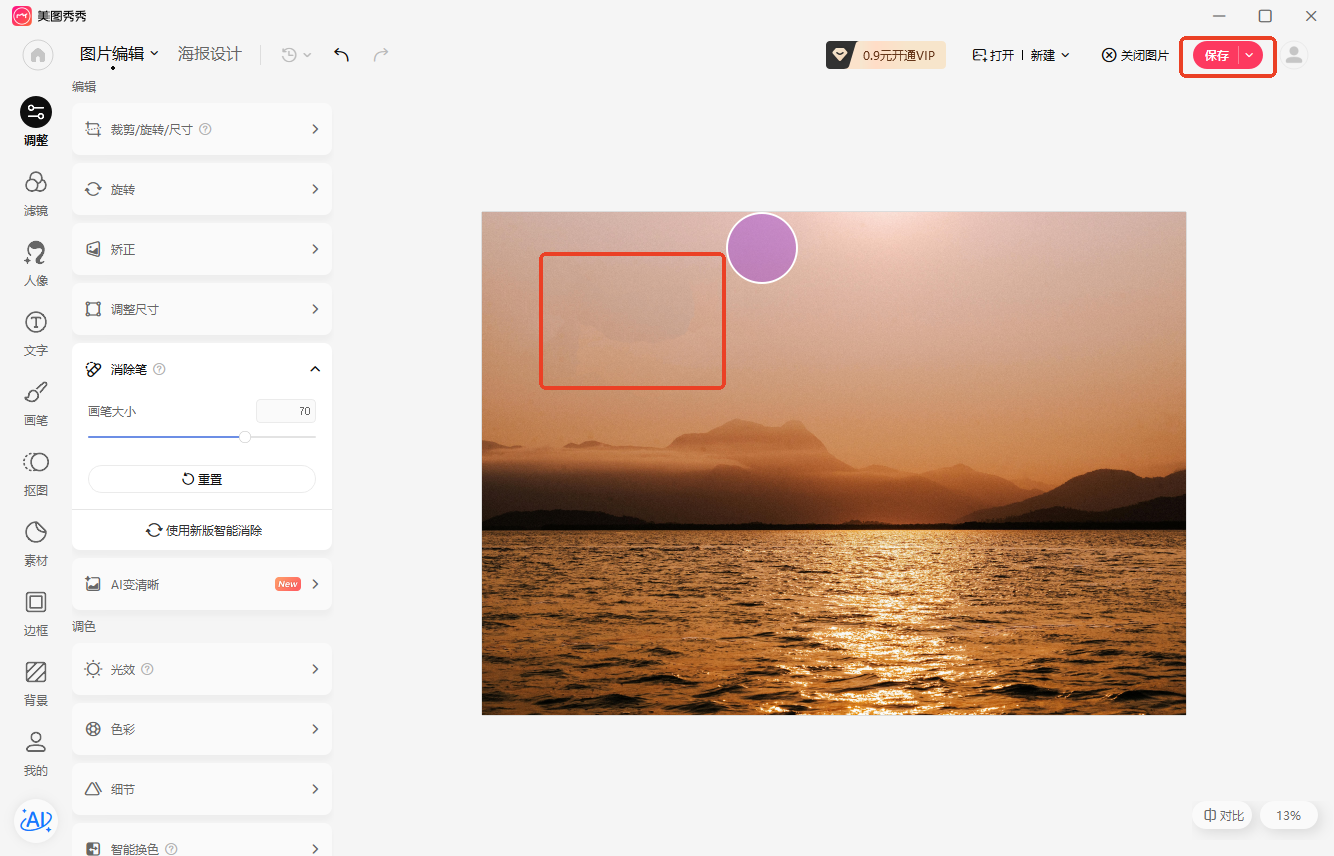Open the 人像 portrait sidebar tool

point(36,263)
